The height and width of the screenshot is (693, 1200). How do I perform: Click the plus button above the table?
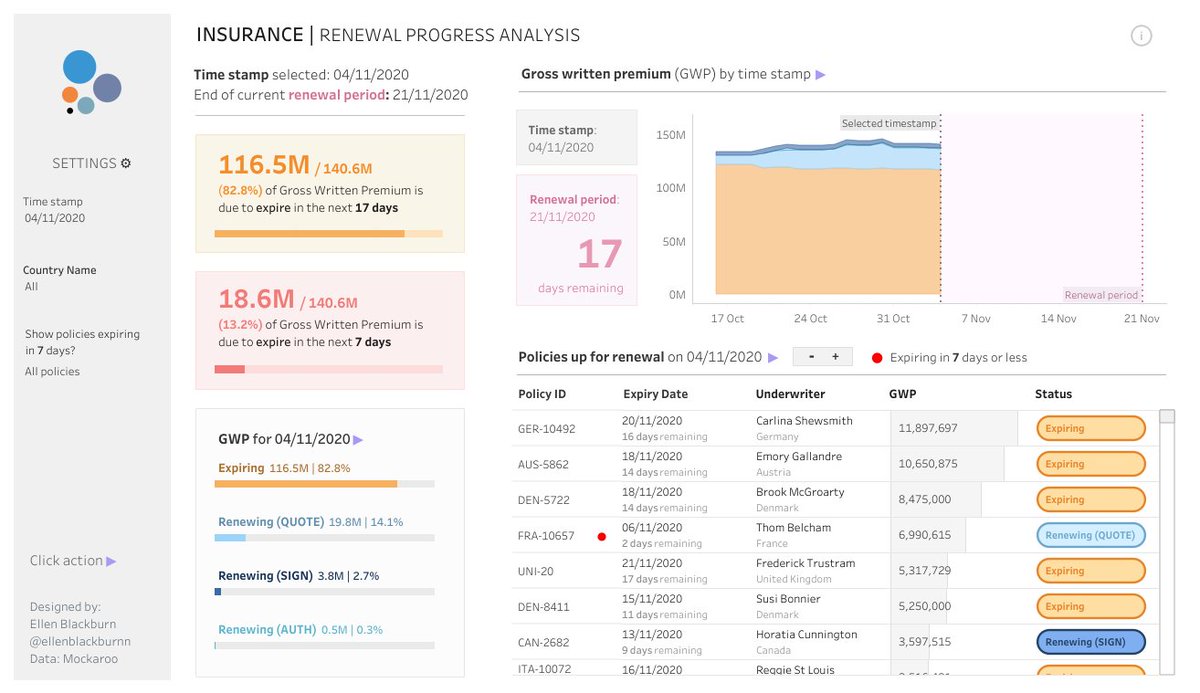pos(837,357)
